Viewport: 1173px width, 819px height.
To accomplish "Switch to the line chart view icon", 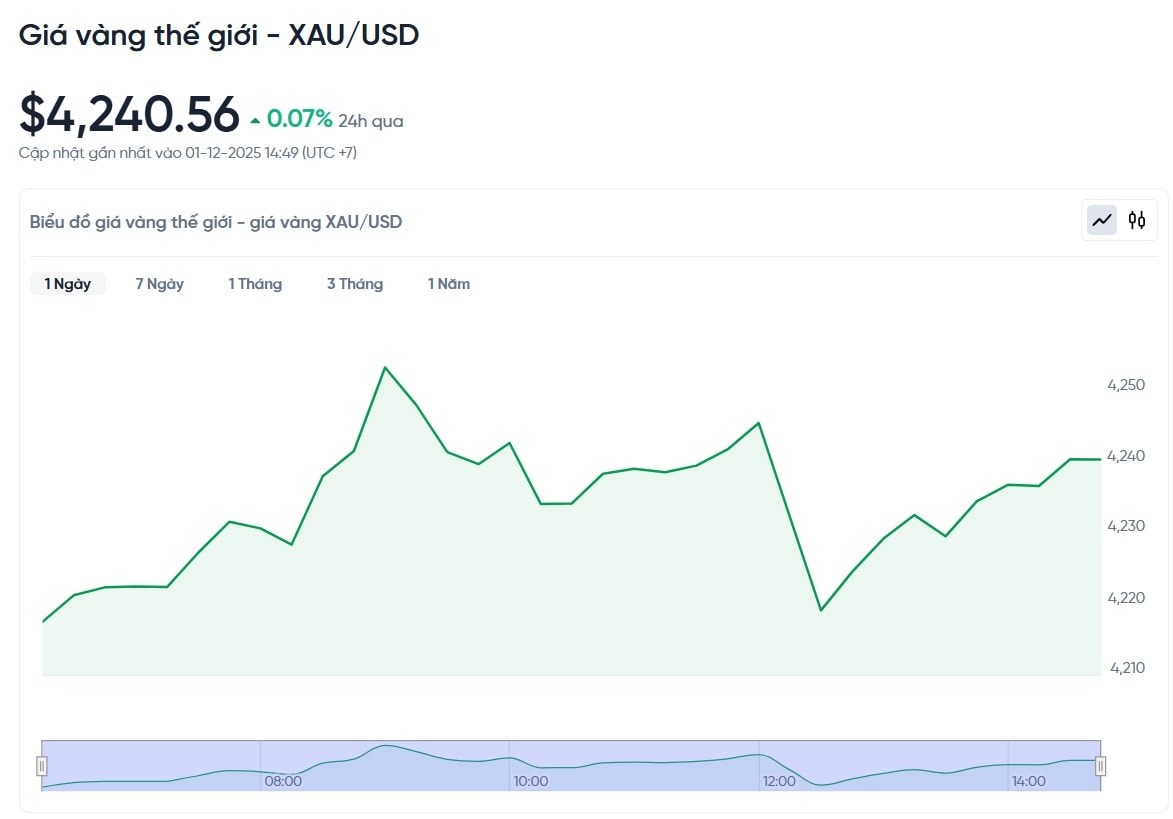I will [1102, 220].
